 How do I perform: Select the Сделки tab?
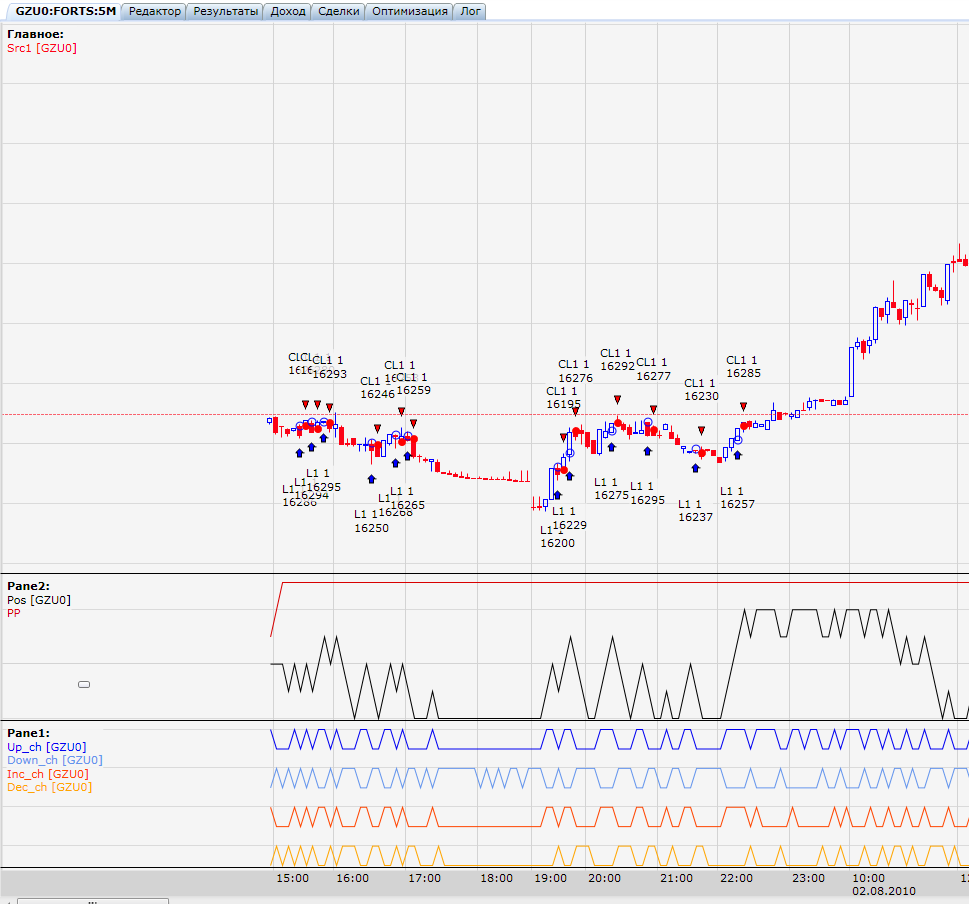pyautogui.click(x=338, y=11)
